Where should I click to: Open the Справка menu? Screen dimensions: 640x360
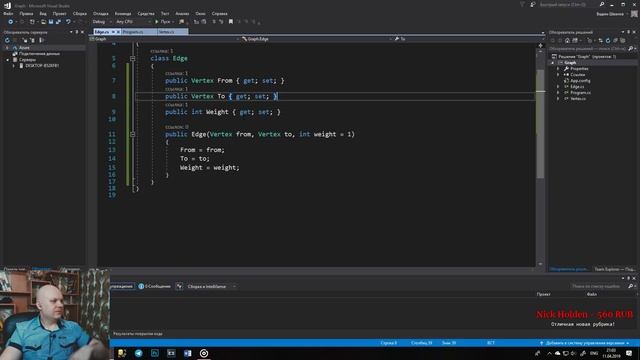point(220,13)
